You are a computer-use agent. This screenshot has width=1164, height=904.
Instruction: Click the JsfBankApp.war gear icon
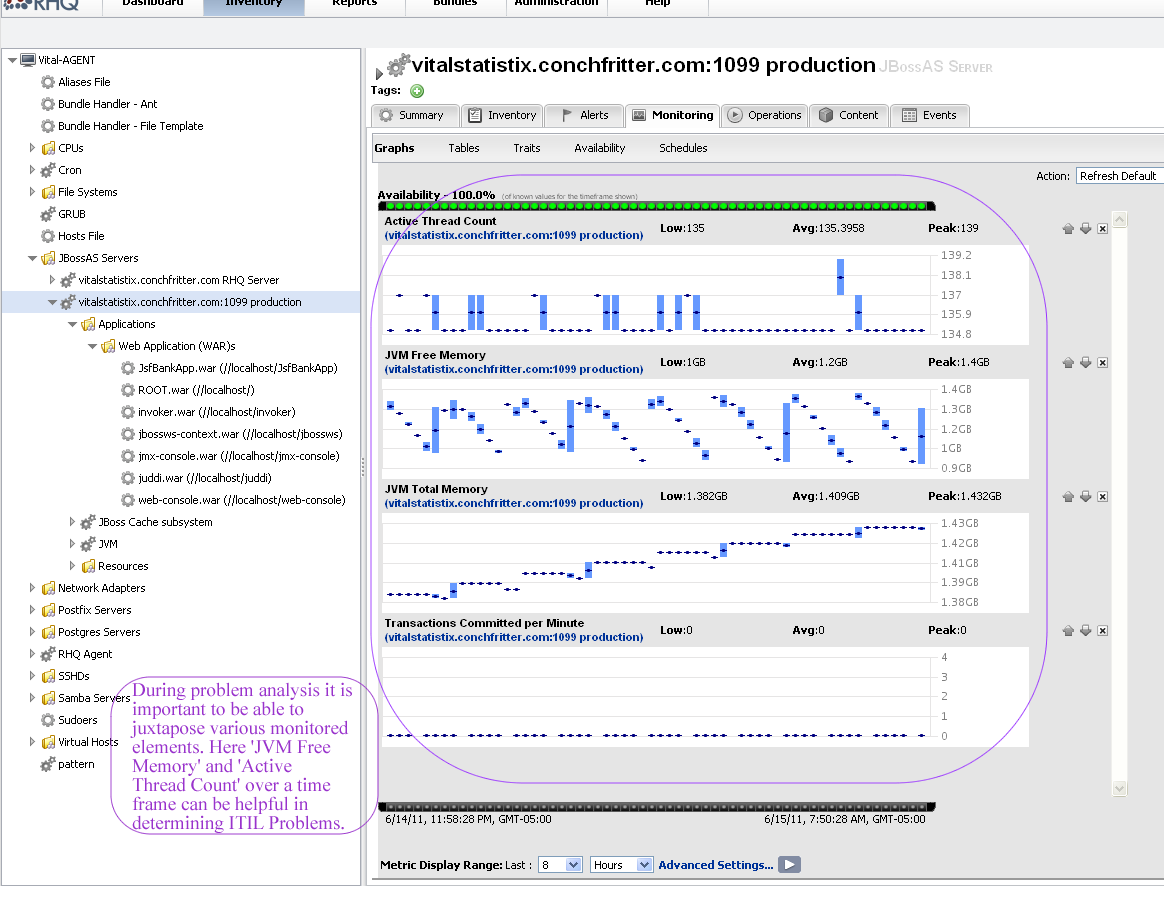(128, 368)
